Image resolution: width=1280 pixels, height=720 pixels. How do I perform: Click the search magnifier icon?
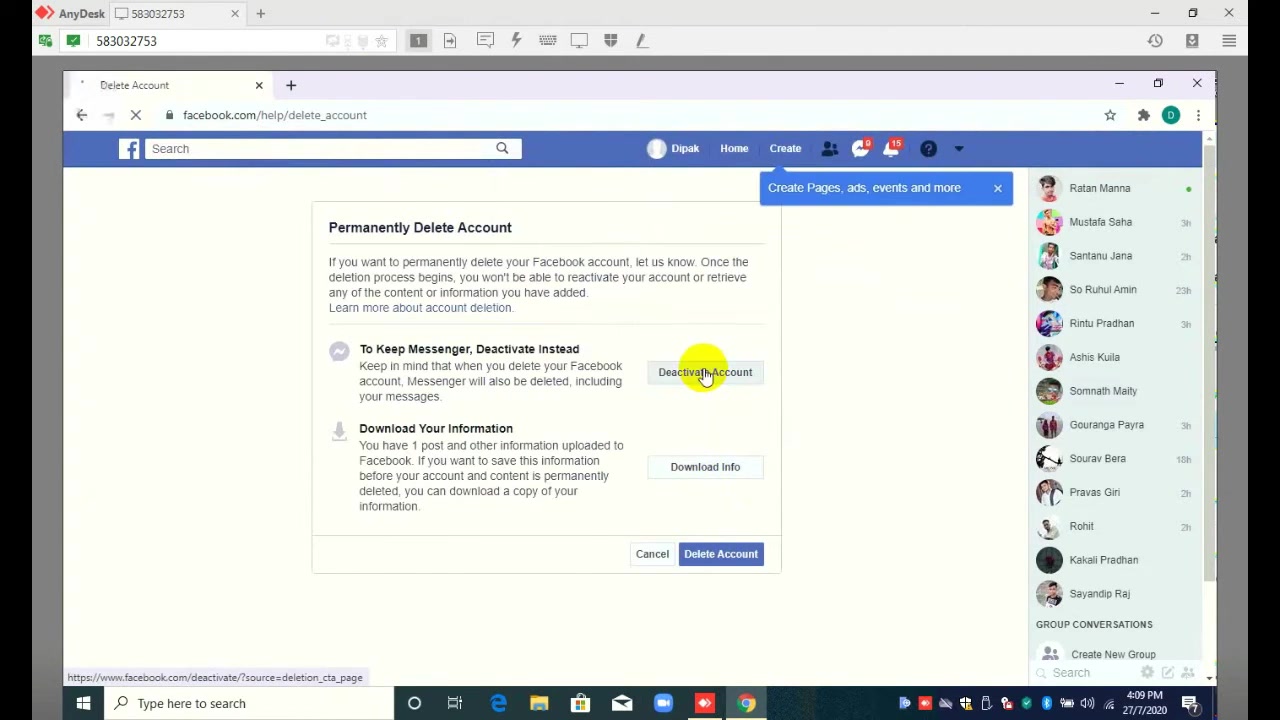[x=502, y=148]
